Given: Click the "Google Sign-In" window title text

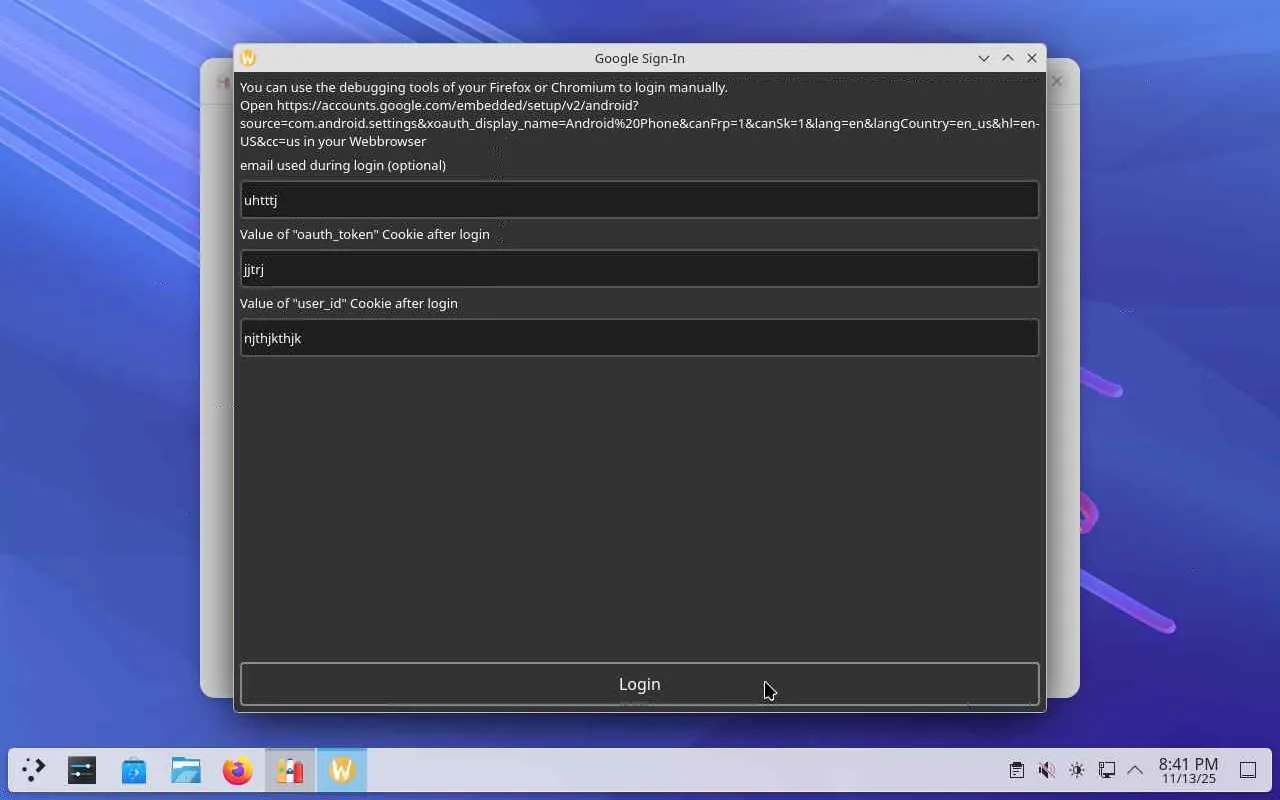Looking at the screenshot, I should 640,58.
